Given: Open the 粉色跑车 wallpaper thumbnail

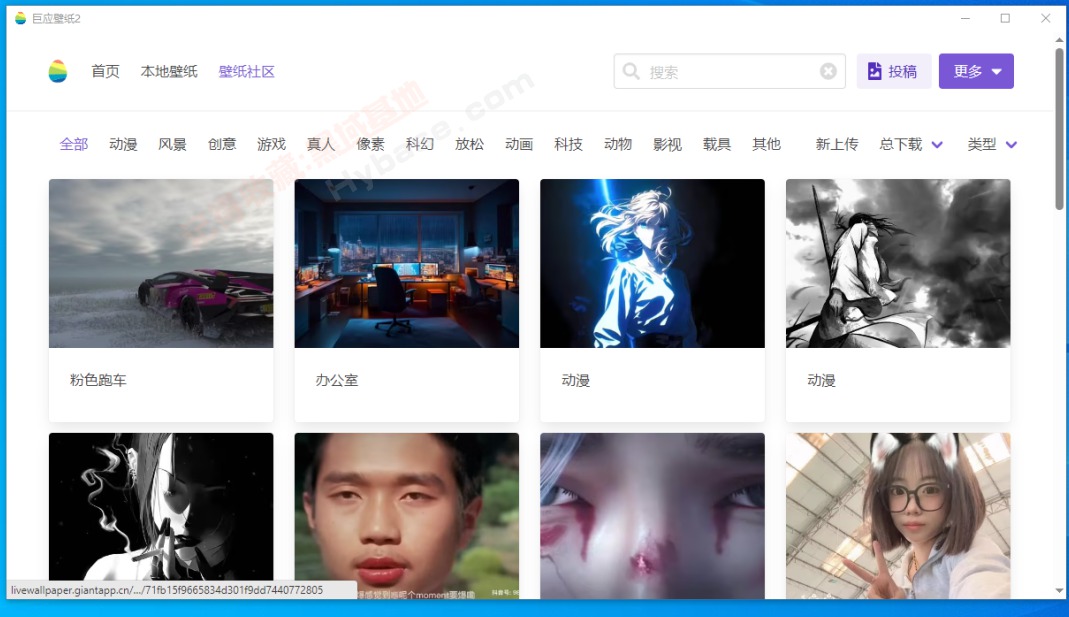Looking at the screenshot, I should click(161, 263).
